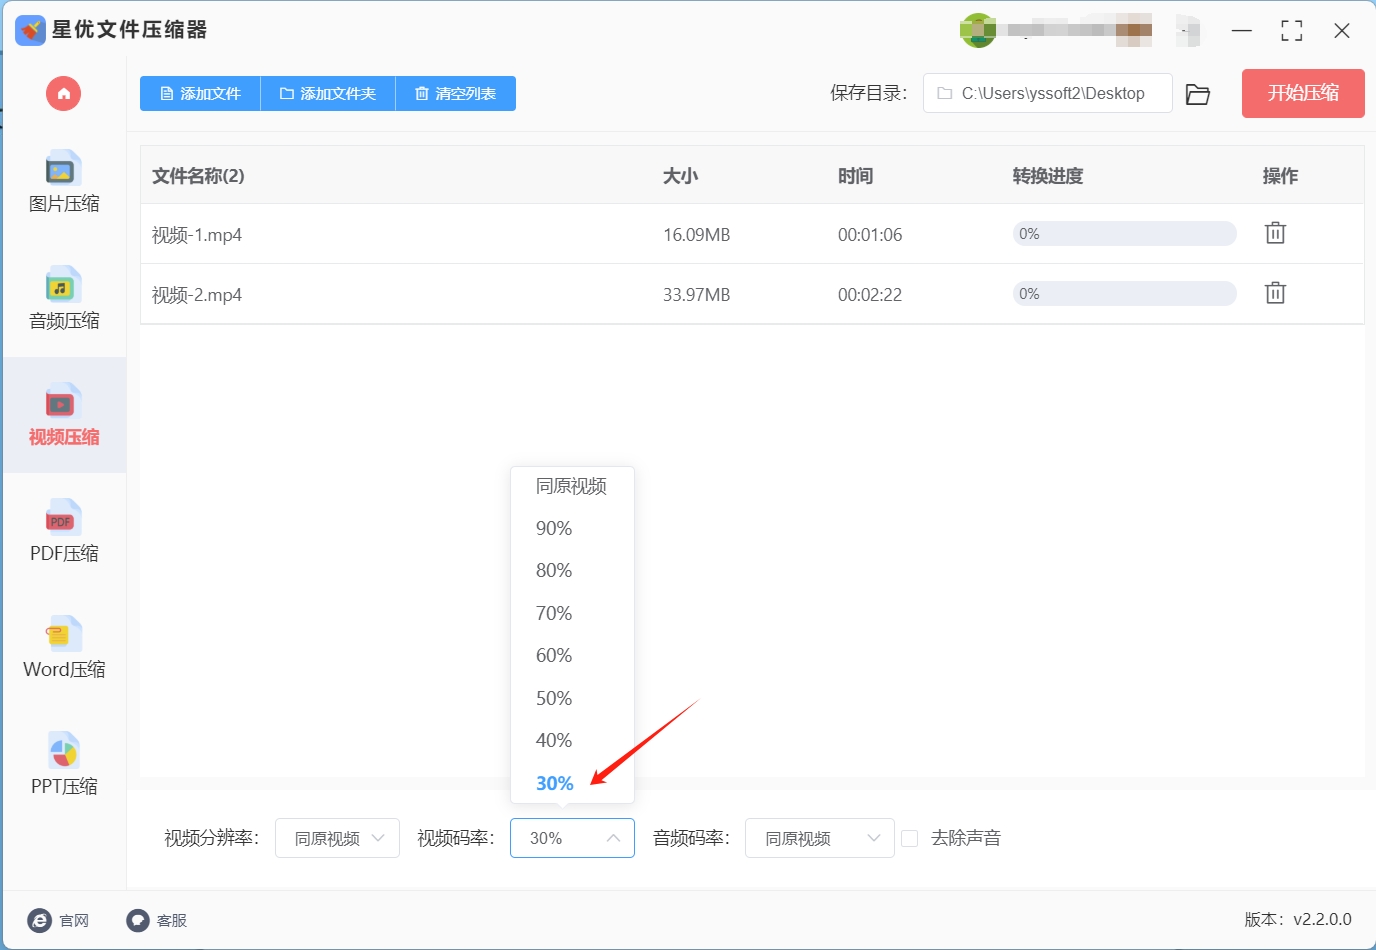Start compression with 开始压缩 button

(1303, 93)
